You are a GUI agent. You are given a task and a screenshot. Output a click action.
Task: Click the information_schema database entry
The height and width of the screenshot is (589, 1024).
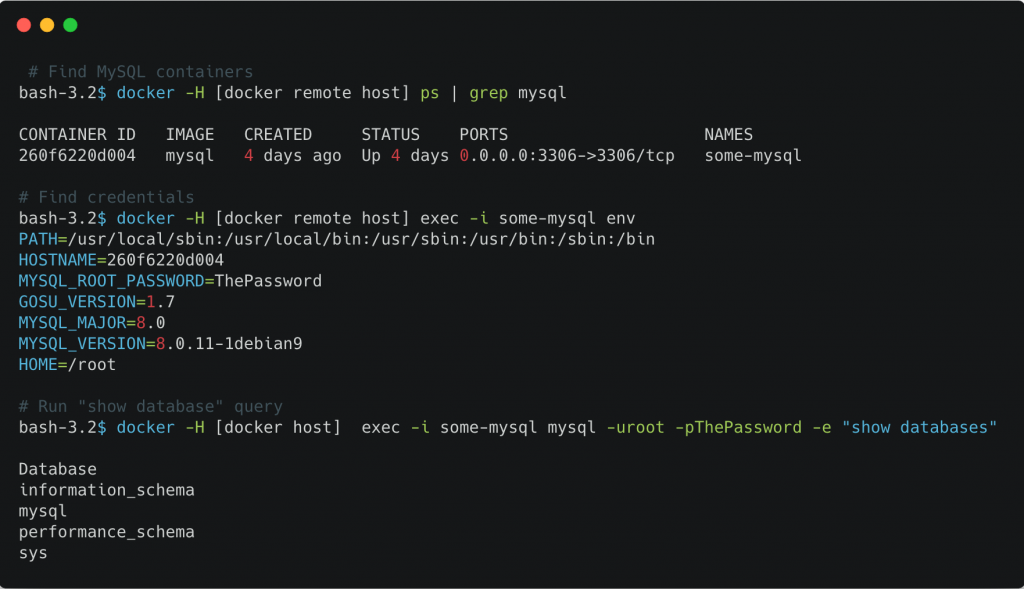point(107,490)
